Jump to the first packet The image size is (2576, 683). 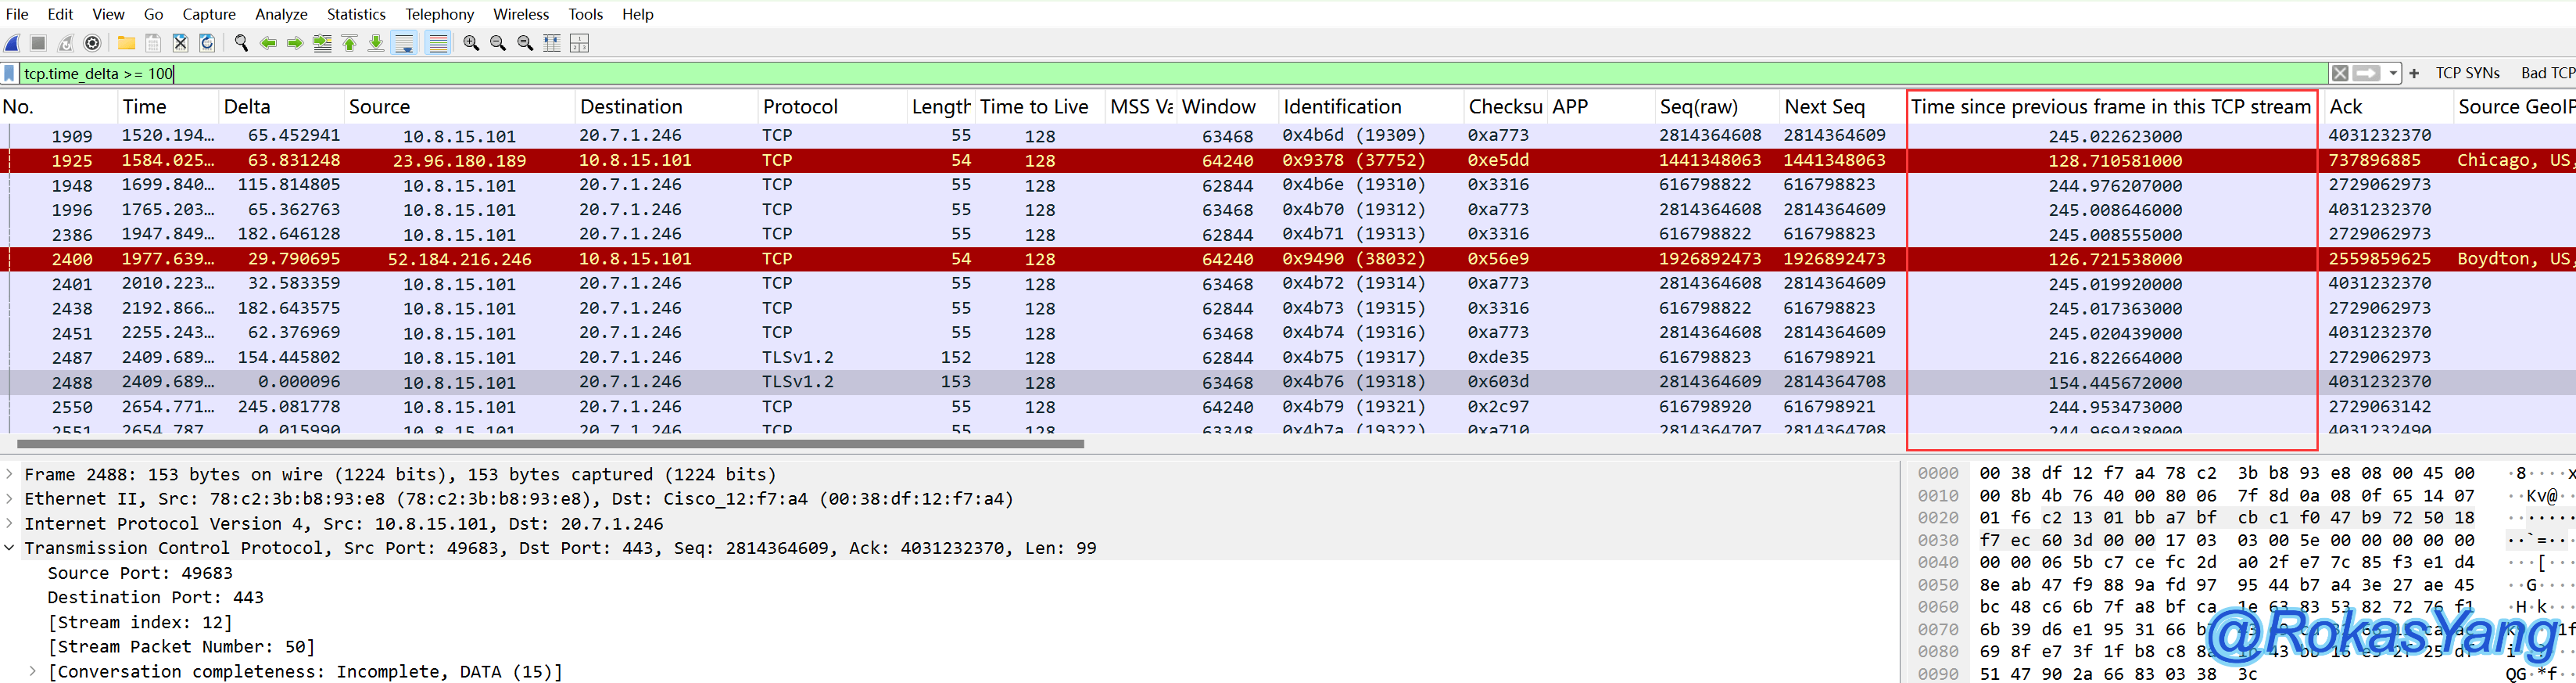coord(349,43)
